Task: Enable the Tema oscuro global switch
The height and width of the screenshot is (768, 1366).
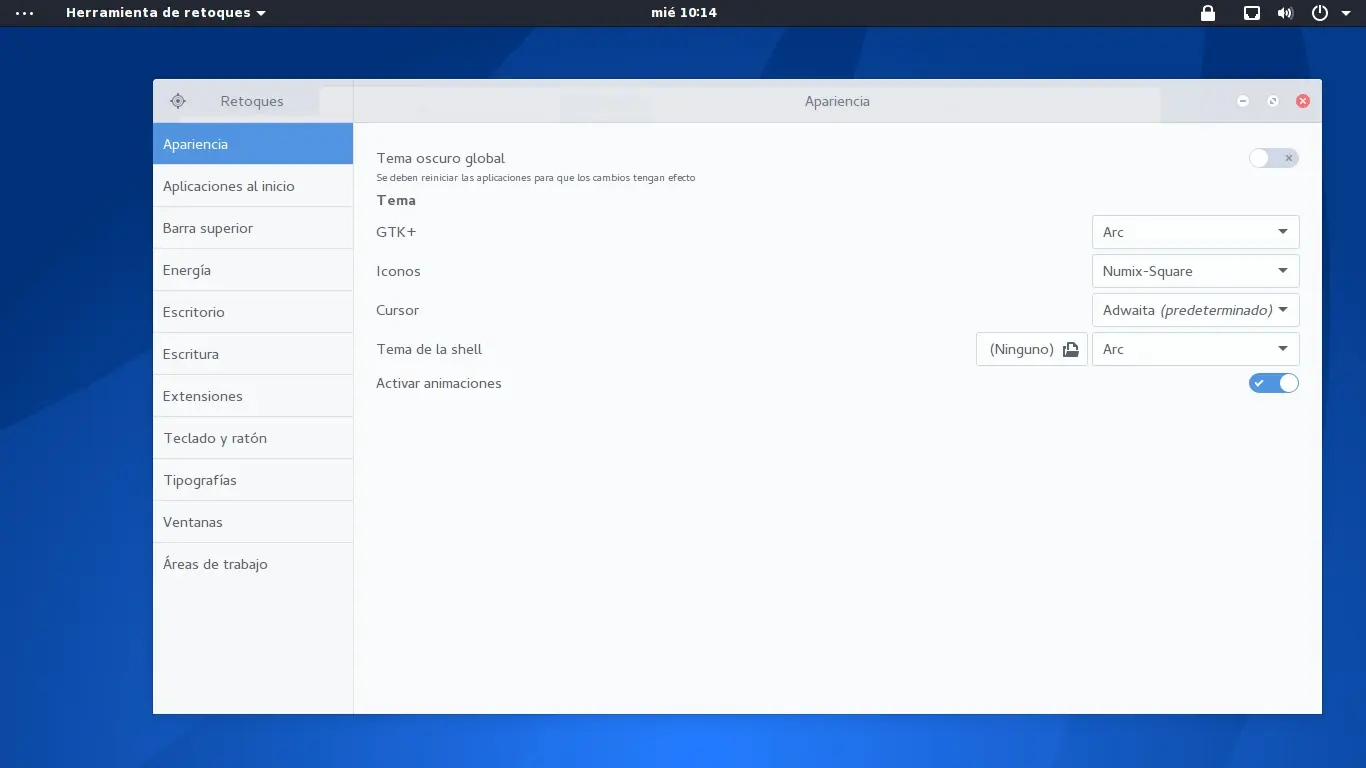Action: (x=1274, y=158)
